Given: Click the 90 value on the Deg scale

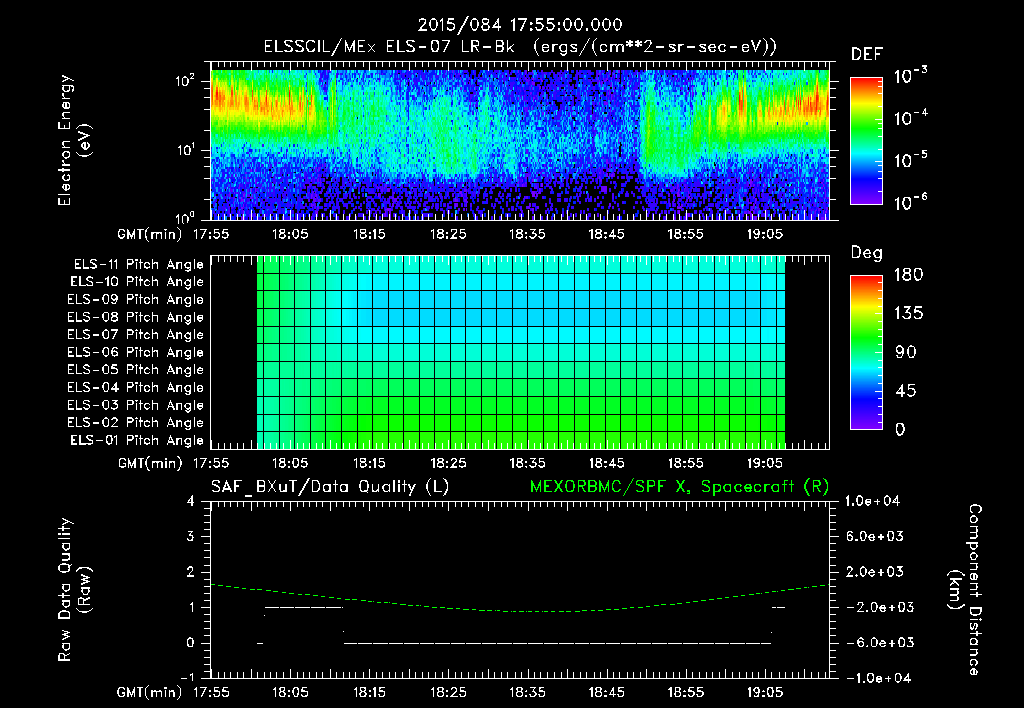Looking at the screenshot, I should (906, 353).
